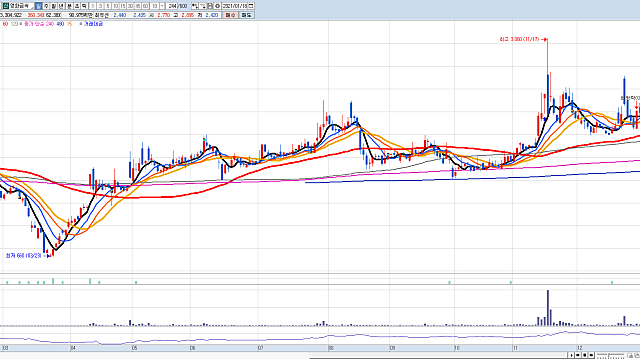Switch to the yearly (년) chart period
640x360 pixels.
(61, 6)
